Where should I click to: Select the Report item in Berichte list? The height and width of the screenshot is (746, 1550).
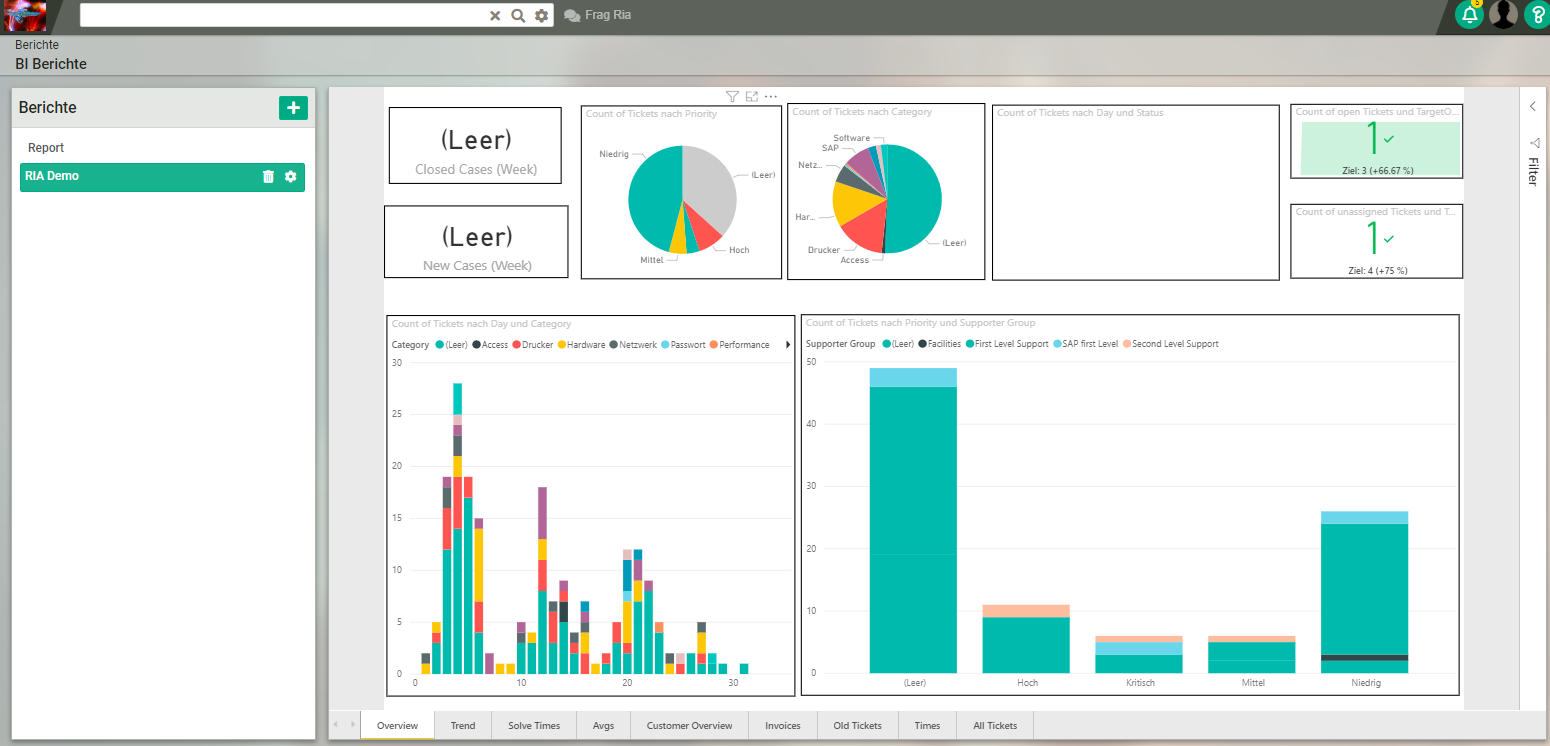tap(46, 148)
